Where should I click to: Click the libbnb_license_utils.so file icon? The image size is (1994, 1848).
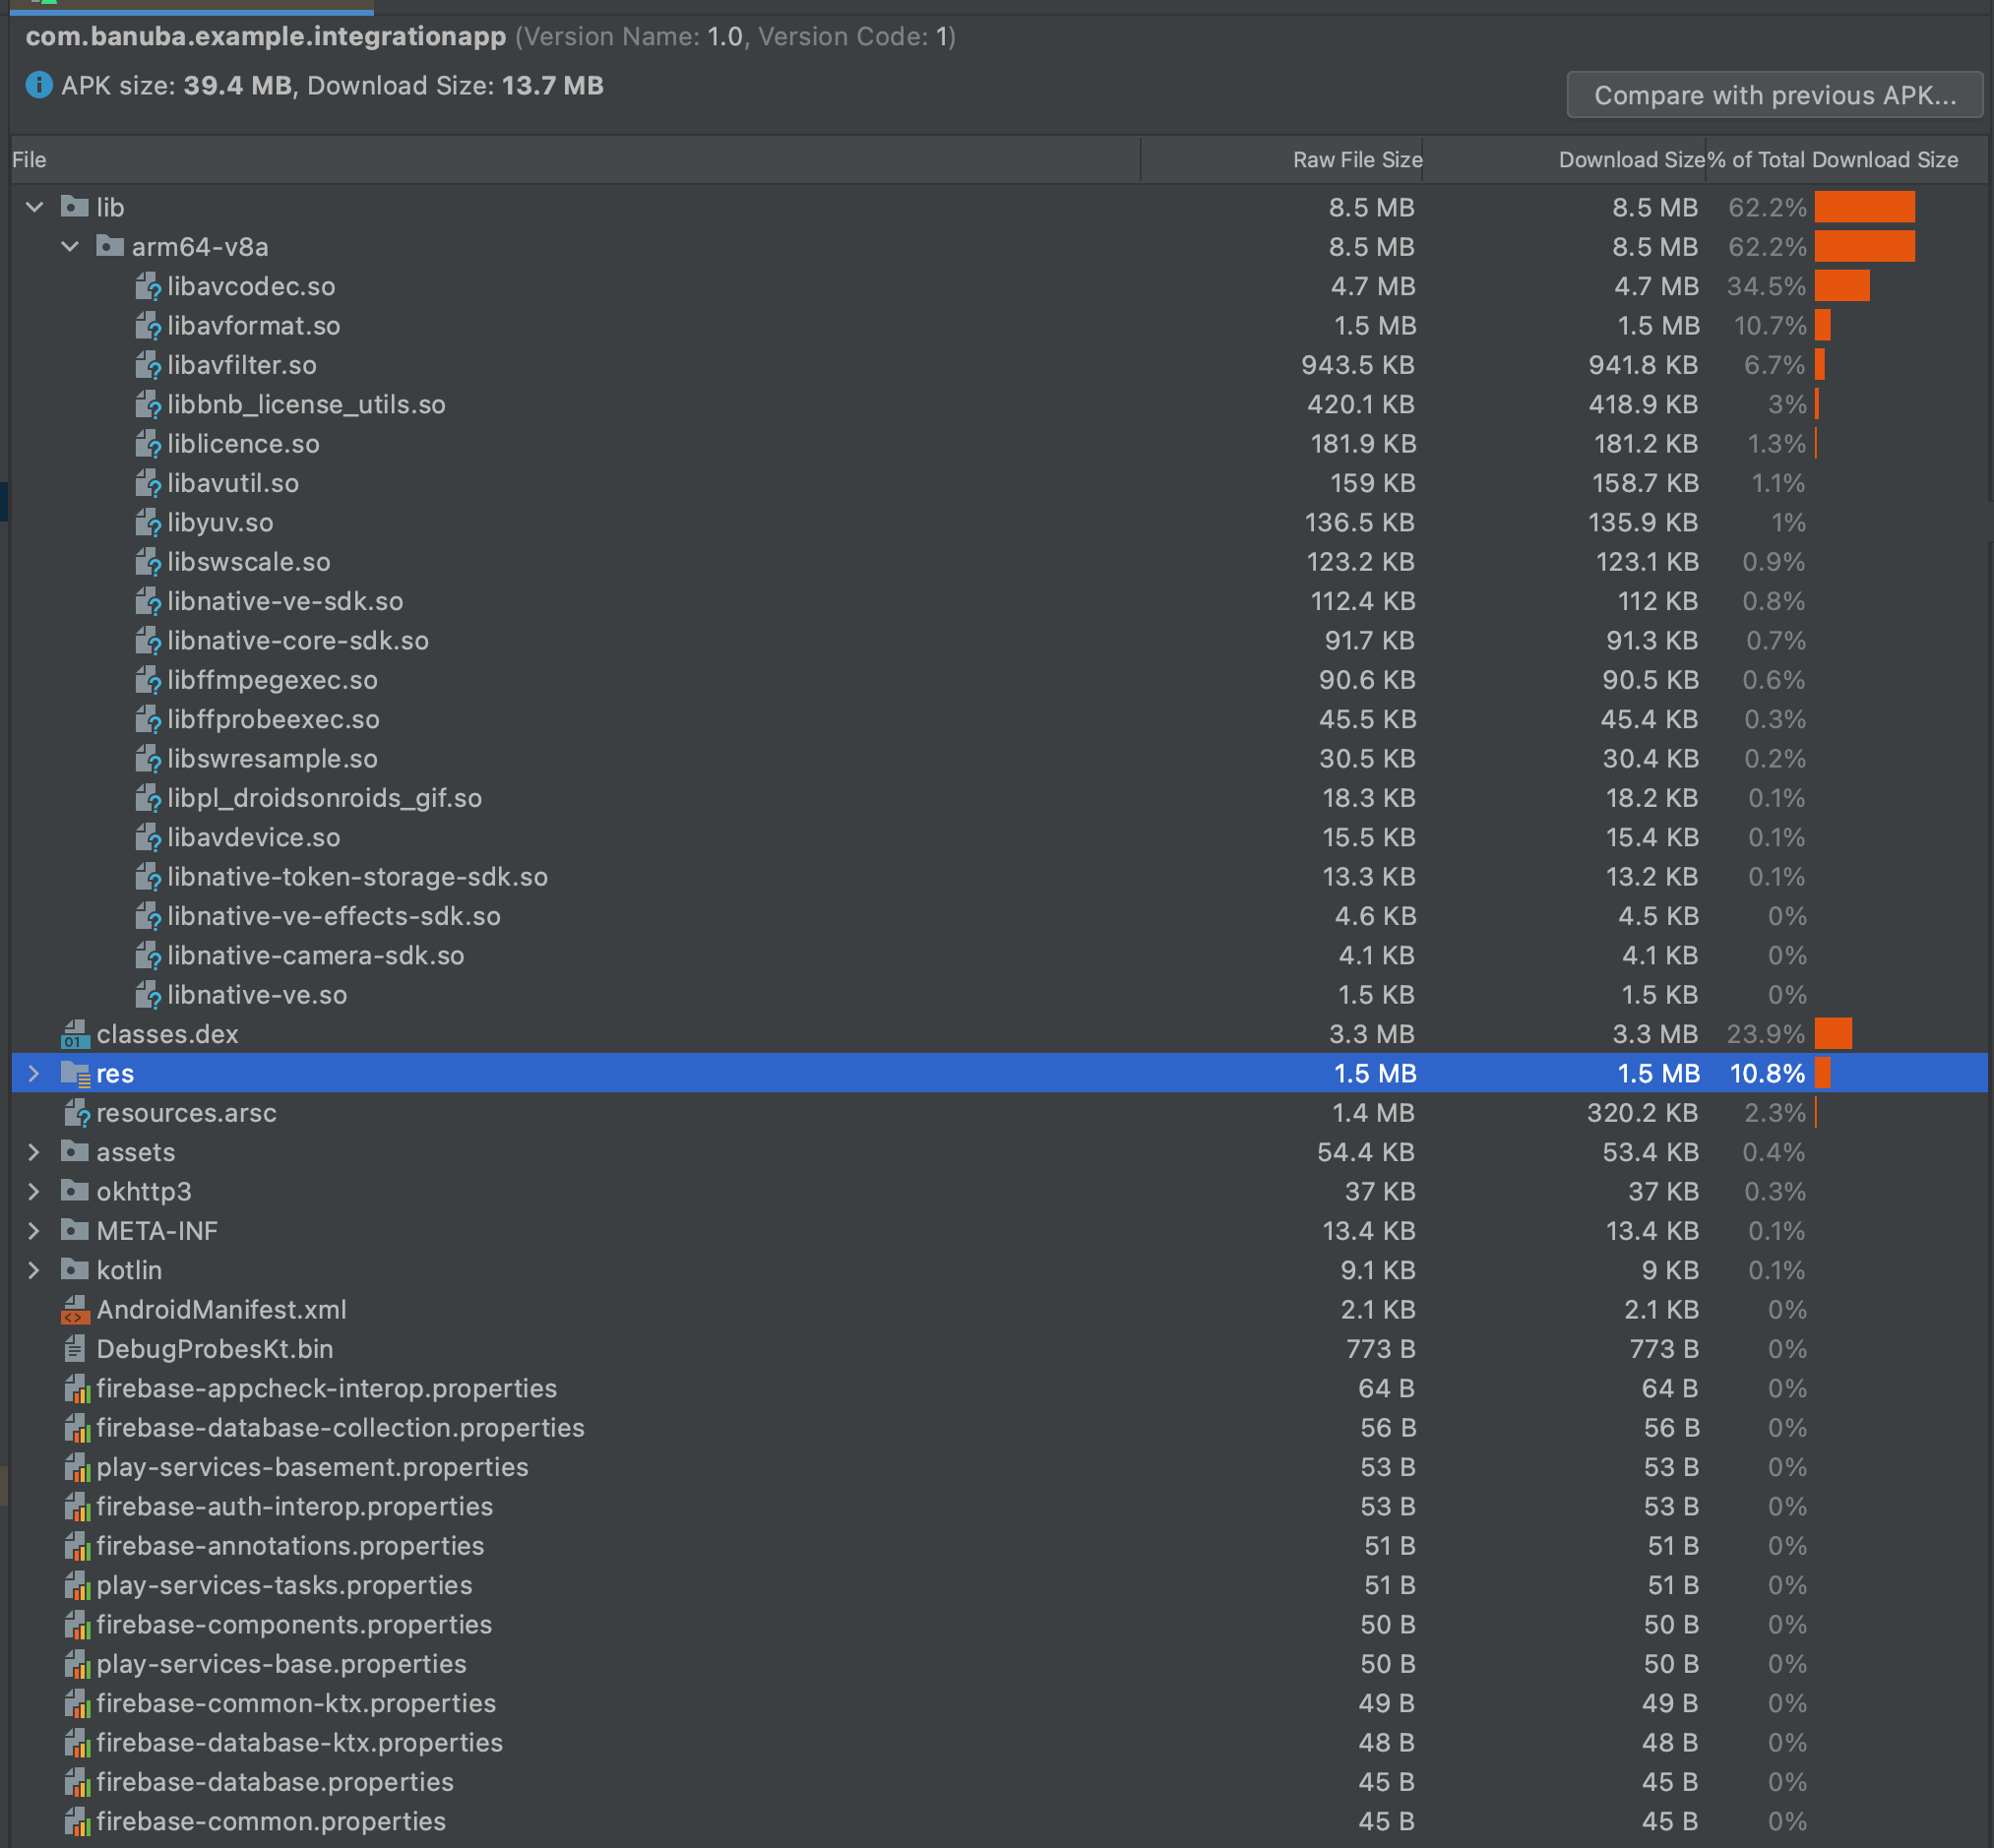point(148,404)
